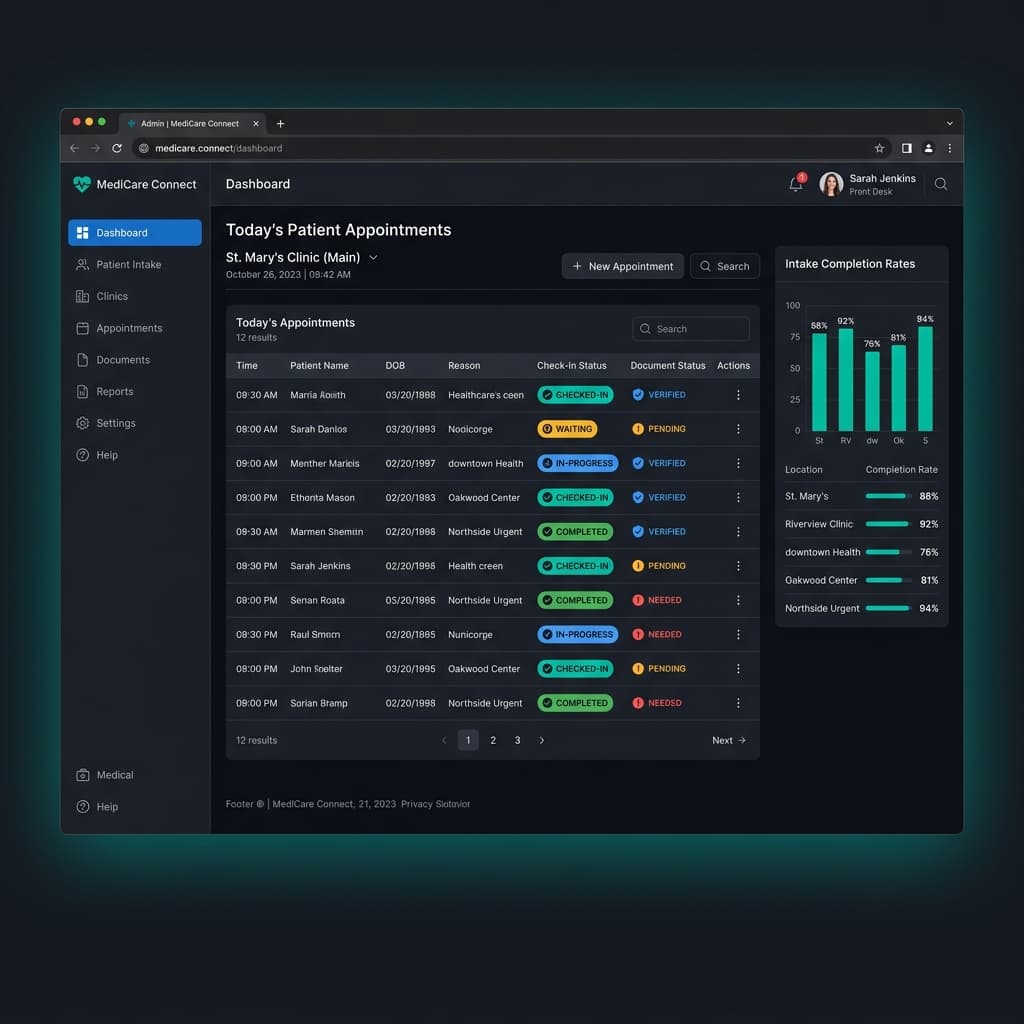Go forward in browser history
Screen dimensions: 1024x1024
point(95,148)
